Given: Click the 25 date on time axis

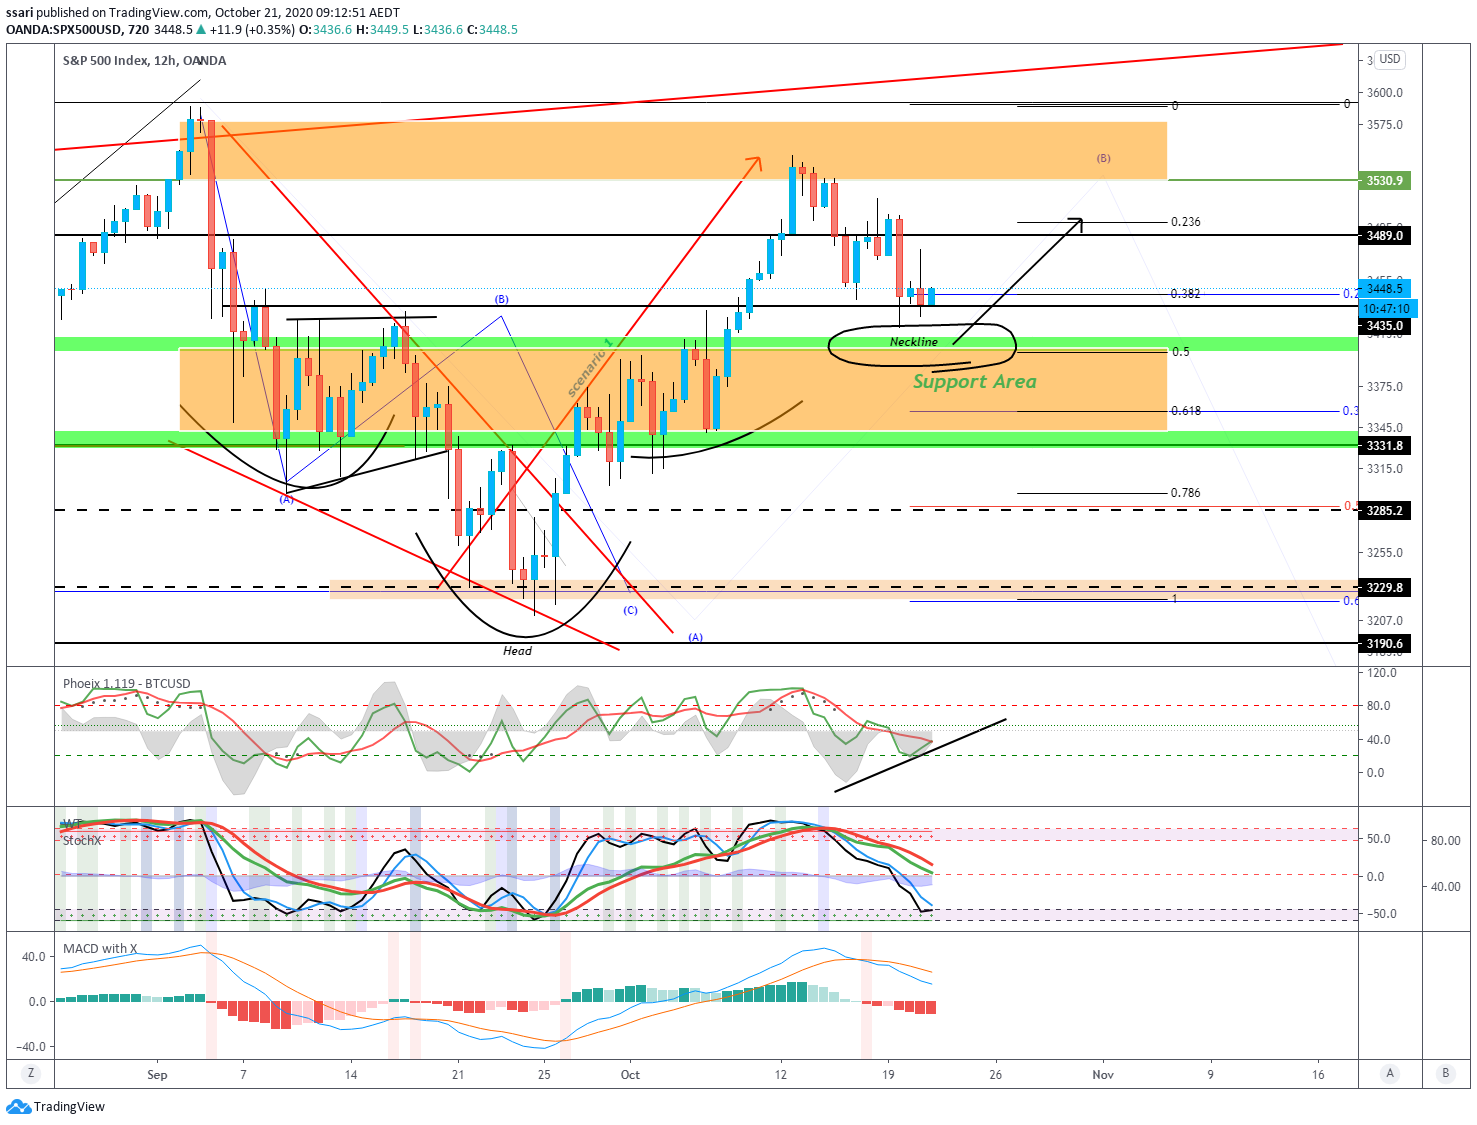Looking at the screenshot, I should pos(544,1075).
